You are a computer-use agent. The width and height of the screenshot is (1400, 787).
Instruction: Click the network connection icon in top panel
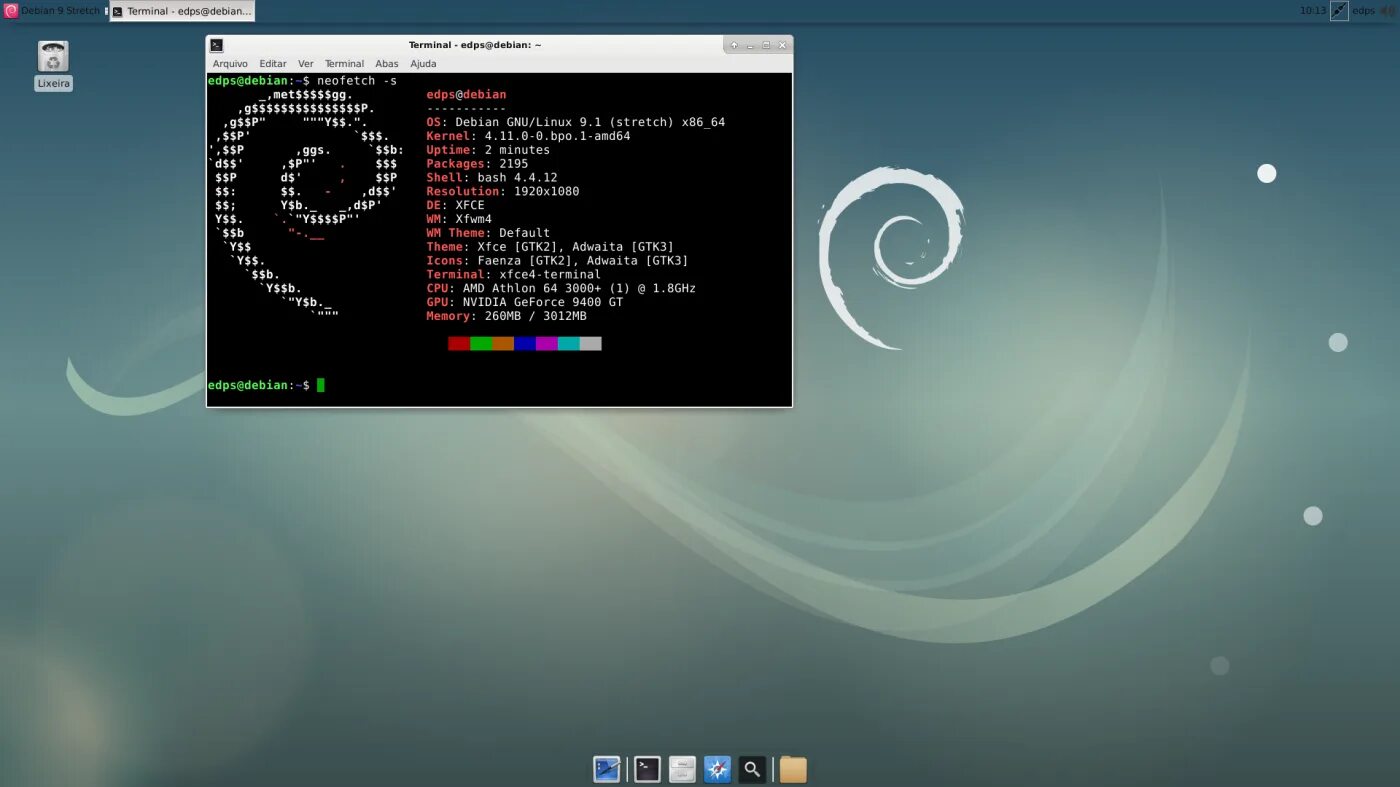point(1339,11)
